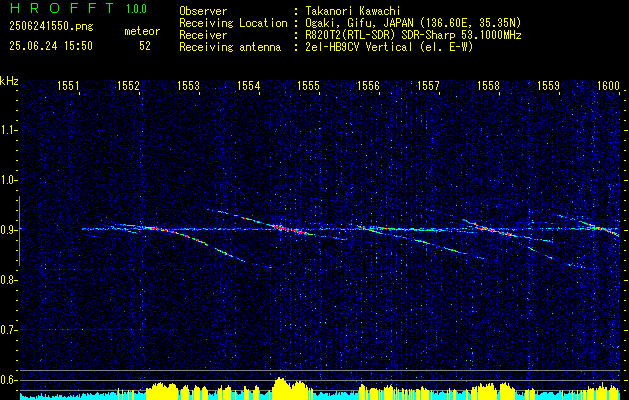Click the 1553 time marker
629x400 pixels.
coord(188,85)
